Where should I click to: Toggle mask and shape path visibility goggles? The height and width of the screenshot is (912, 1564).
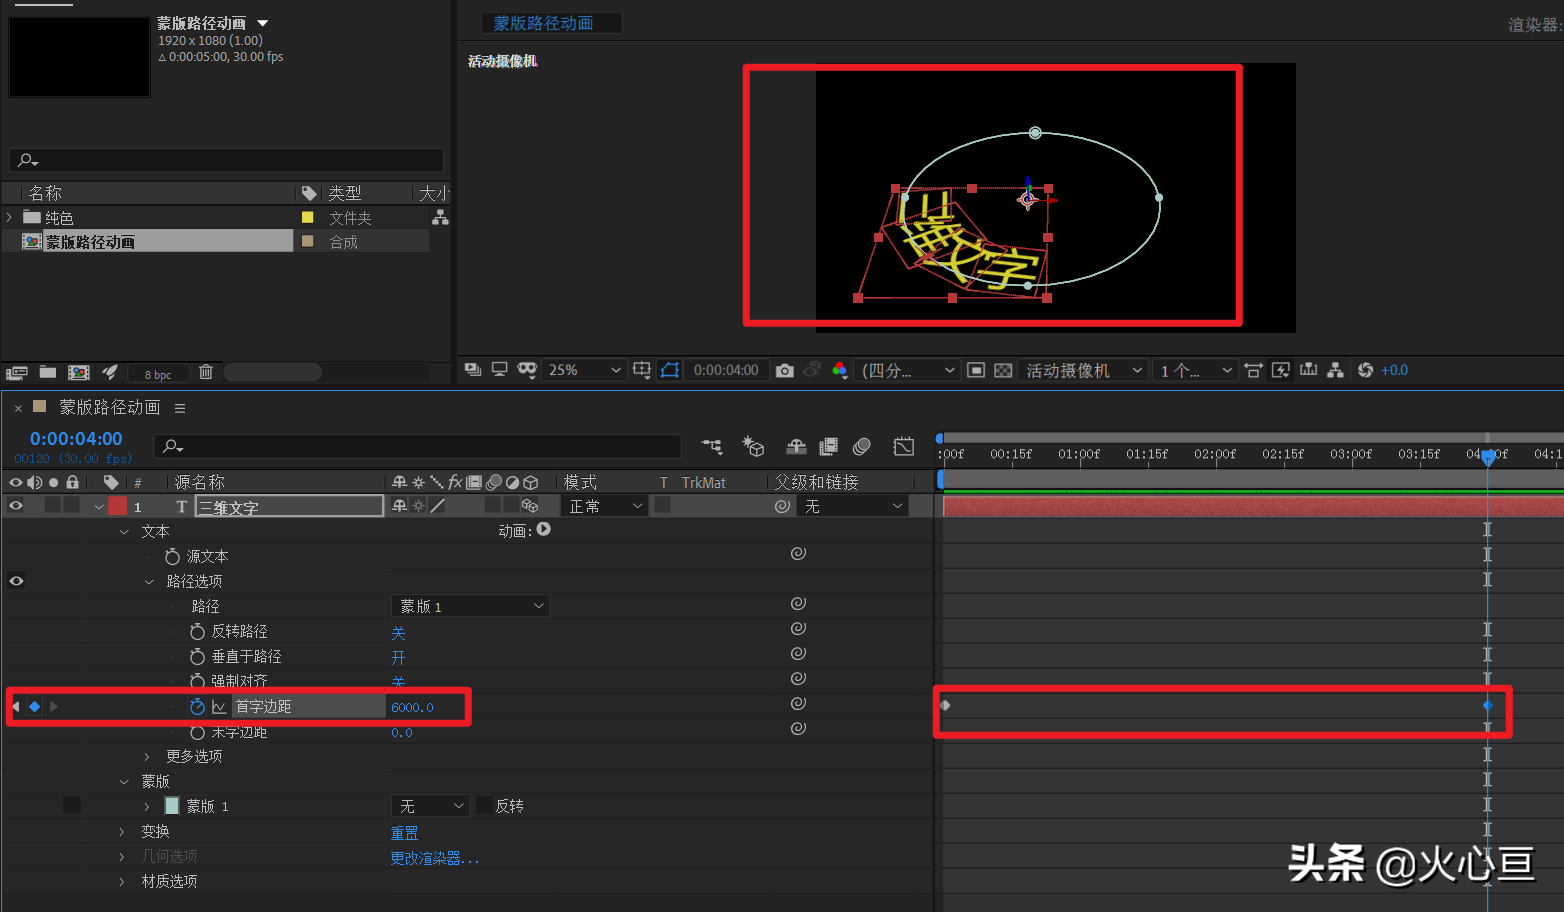click(x=527, y=370)
